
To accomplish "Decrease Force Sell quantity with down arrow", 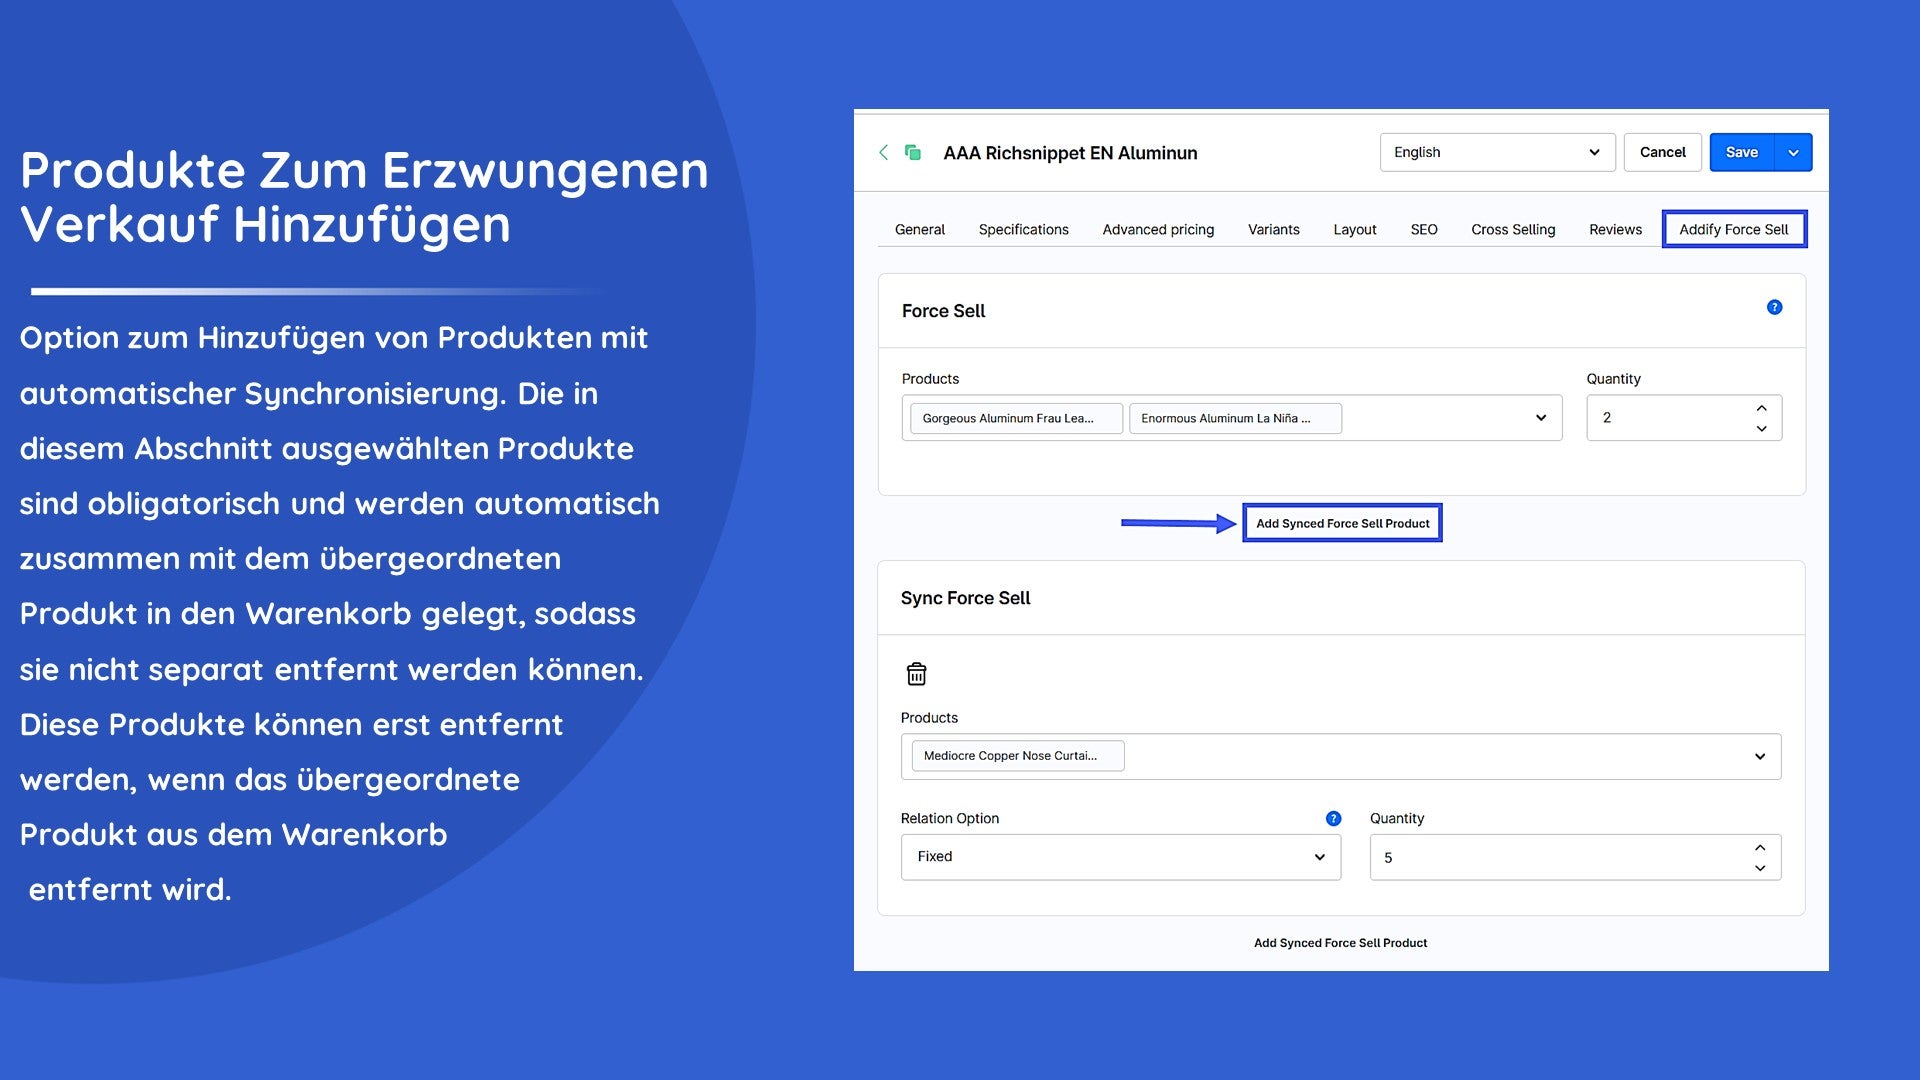I will click(1761, 429).
